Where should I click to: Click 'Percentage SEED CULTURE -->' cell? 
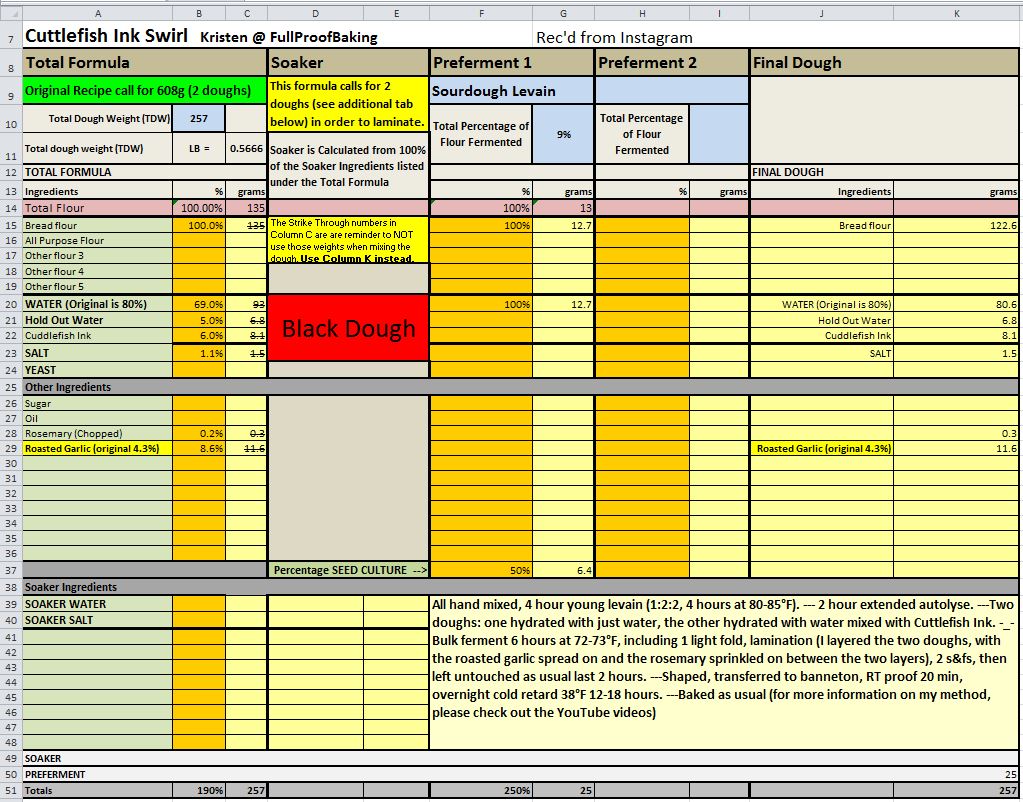(x=348, y=570)
